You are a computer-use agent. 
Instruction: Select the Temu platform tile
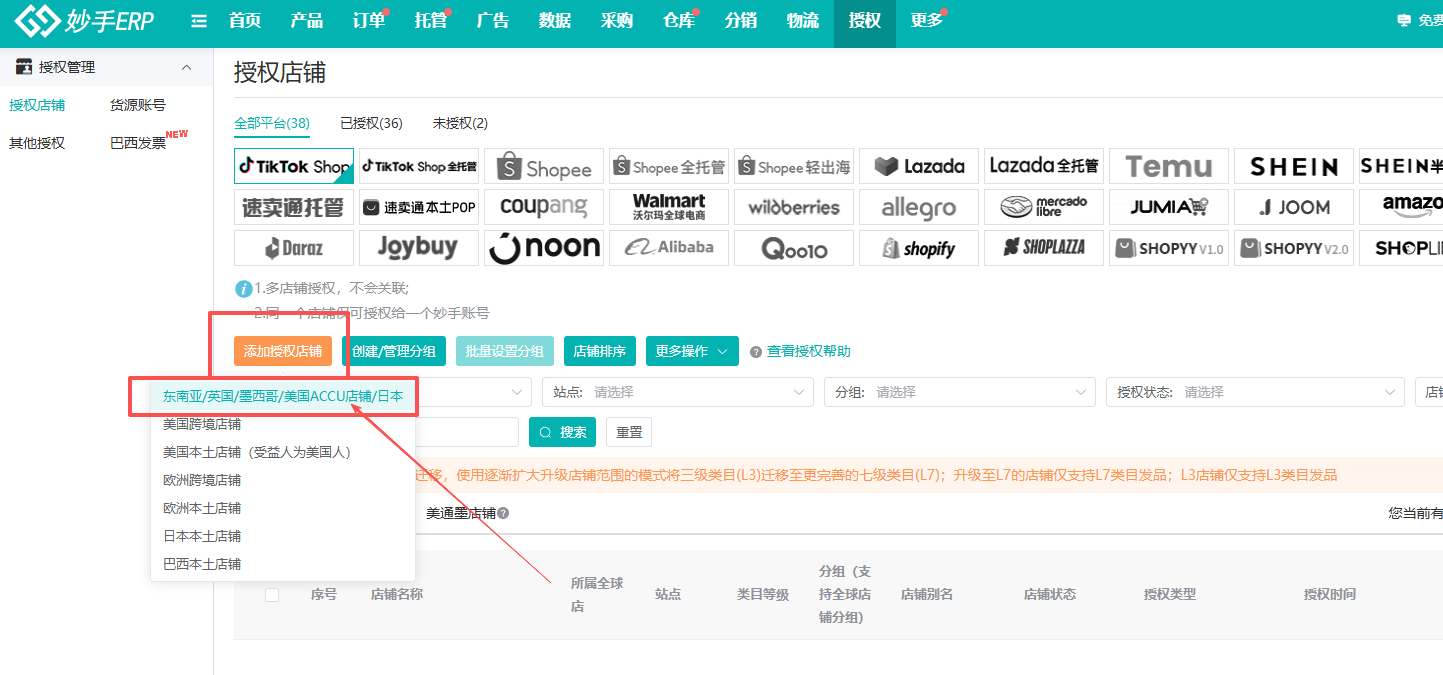1169,166
